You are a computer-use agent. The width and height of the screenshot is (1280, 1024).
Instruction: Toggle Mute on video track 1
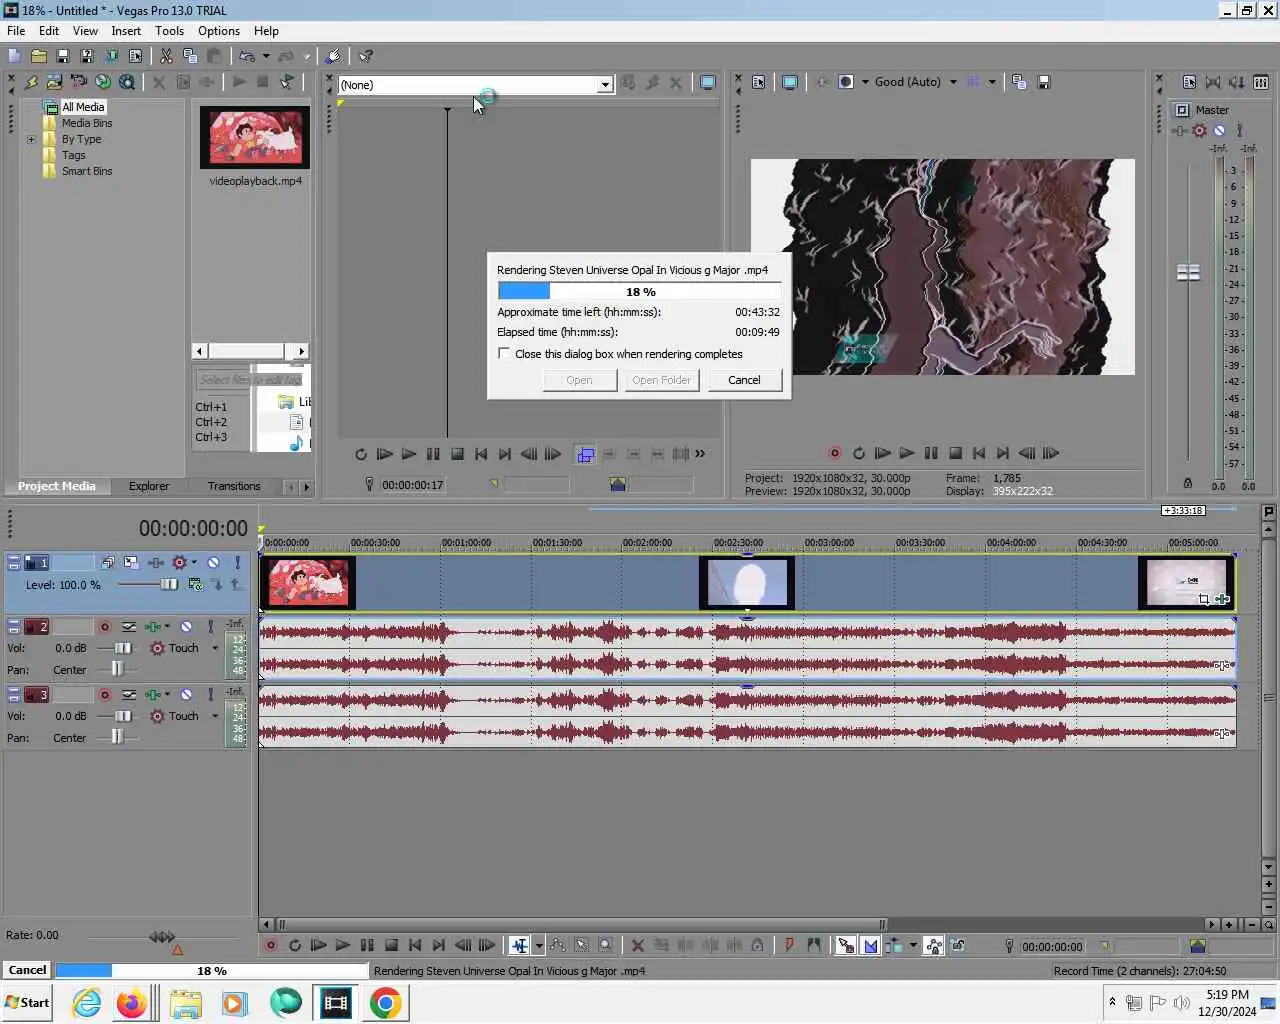[x=213, y=563]
